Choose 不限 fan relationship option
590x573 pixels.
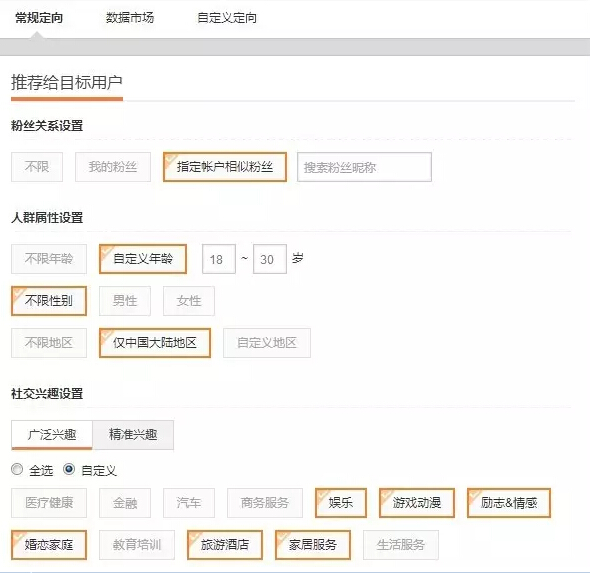click(x=37, y=167)
